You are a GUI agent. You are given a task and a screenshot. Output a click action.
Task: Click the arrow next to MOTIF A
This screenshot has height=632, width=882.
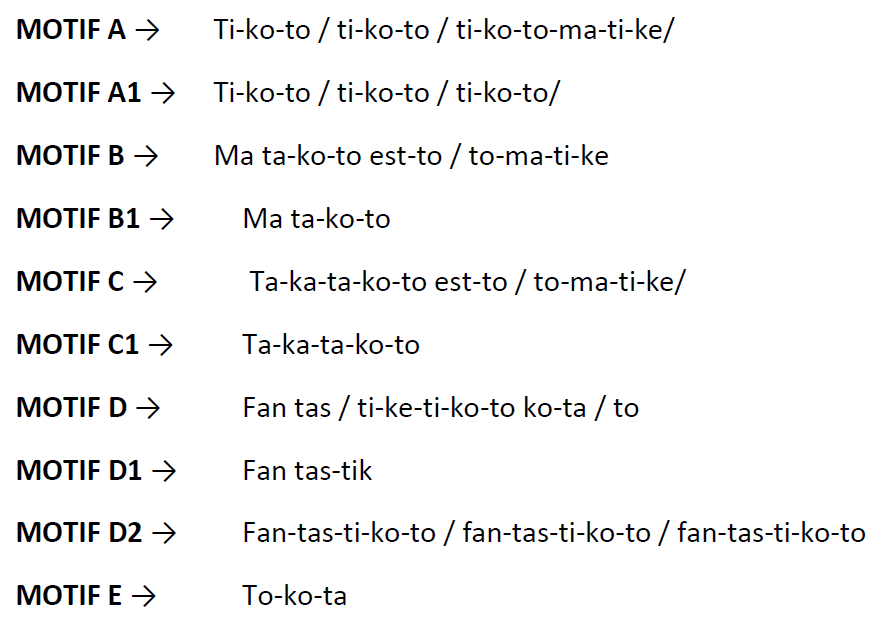[148, 30]
